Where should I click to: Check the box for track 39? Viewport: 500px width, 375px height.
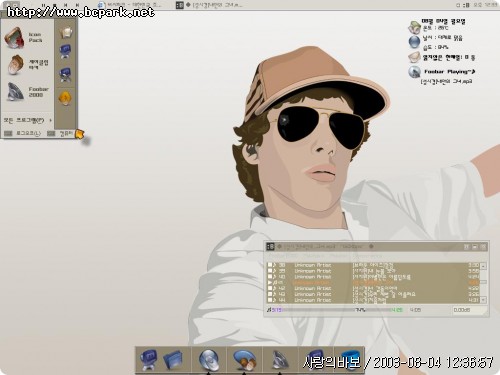(270, 271)
